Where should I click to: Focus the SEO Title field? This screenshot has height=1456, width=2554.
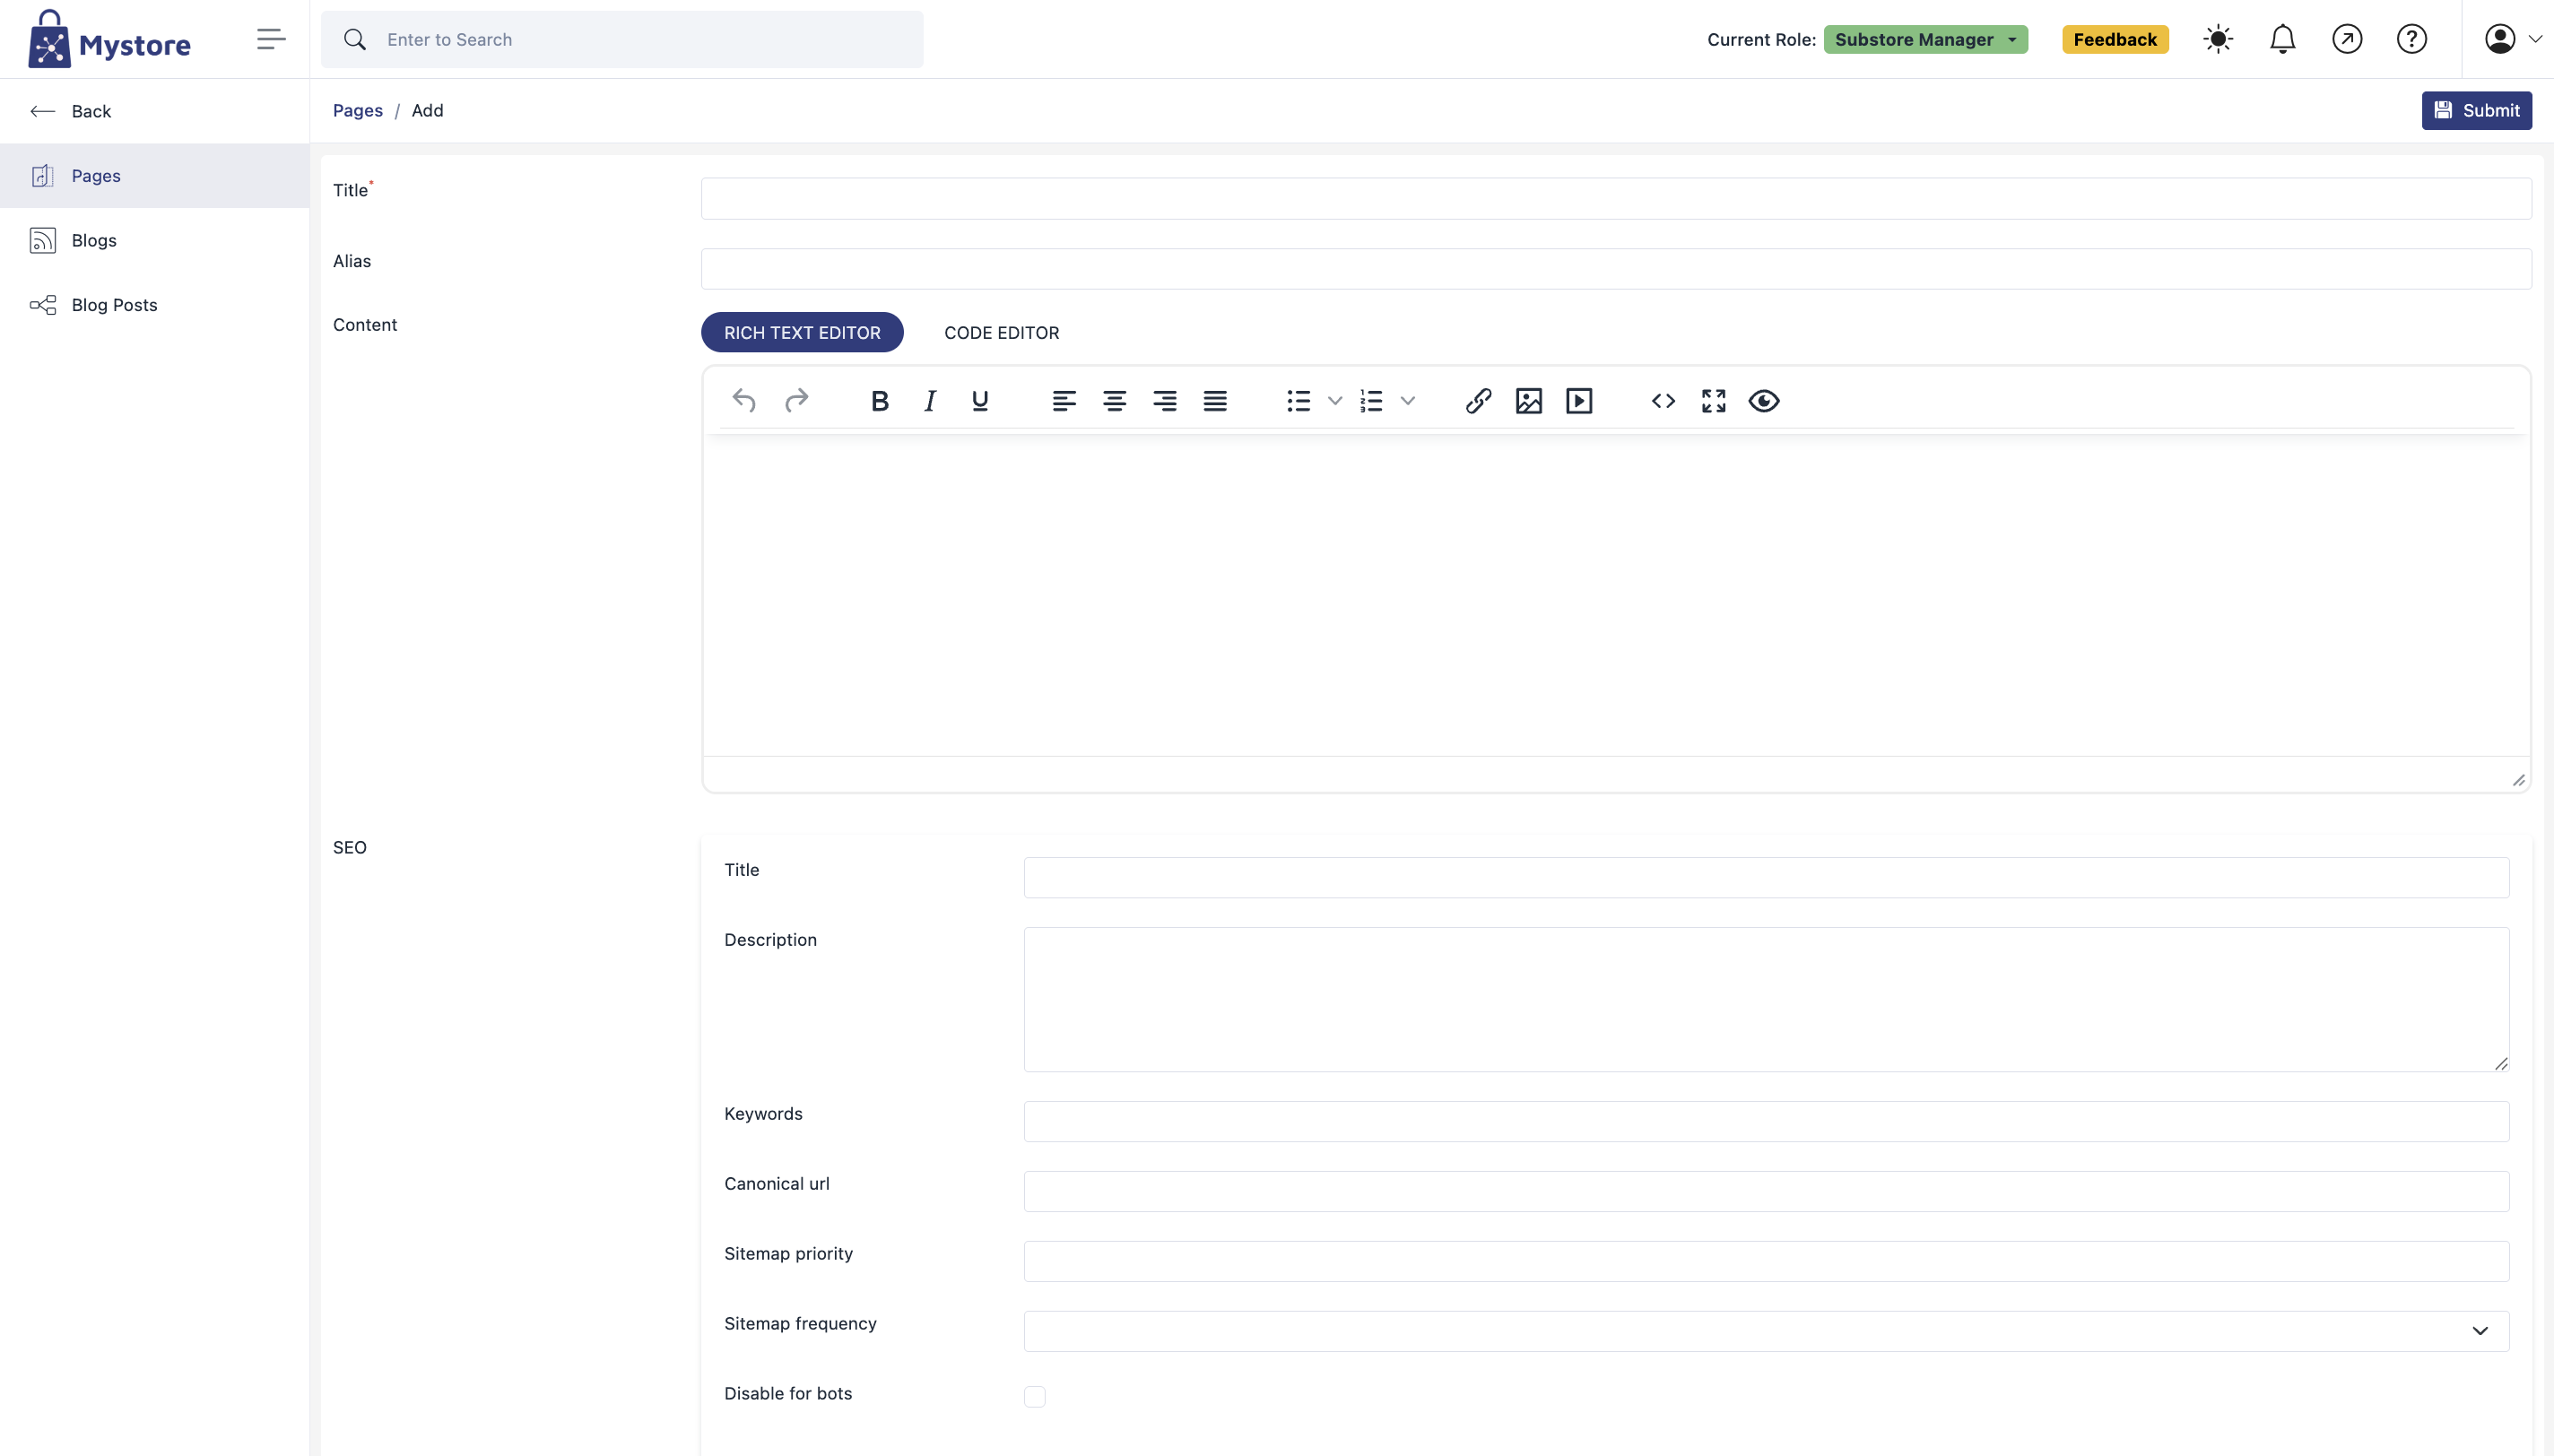[1766, 877]
